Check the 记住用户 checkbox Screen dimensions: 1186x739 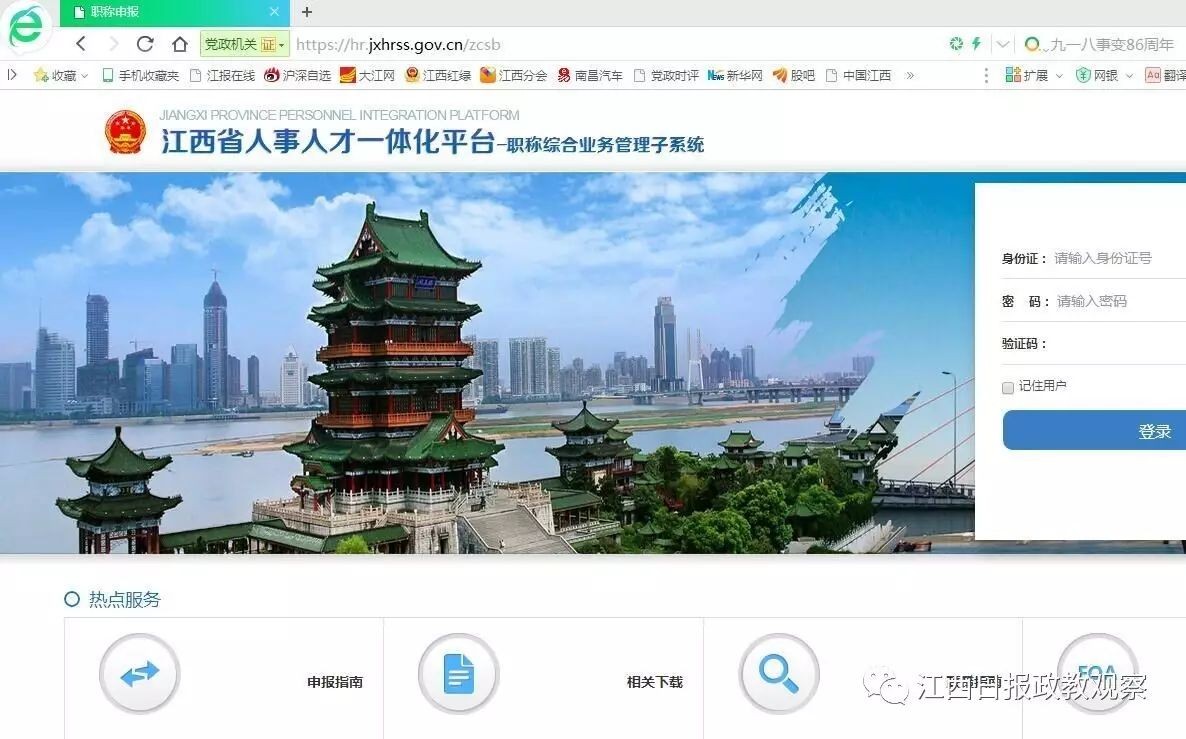pos(1007,387)
